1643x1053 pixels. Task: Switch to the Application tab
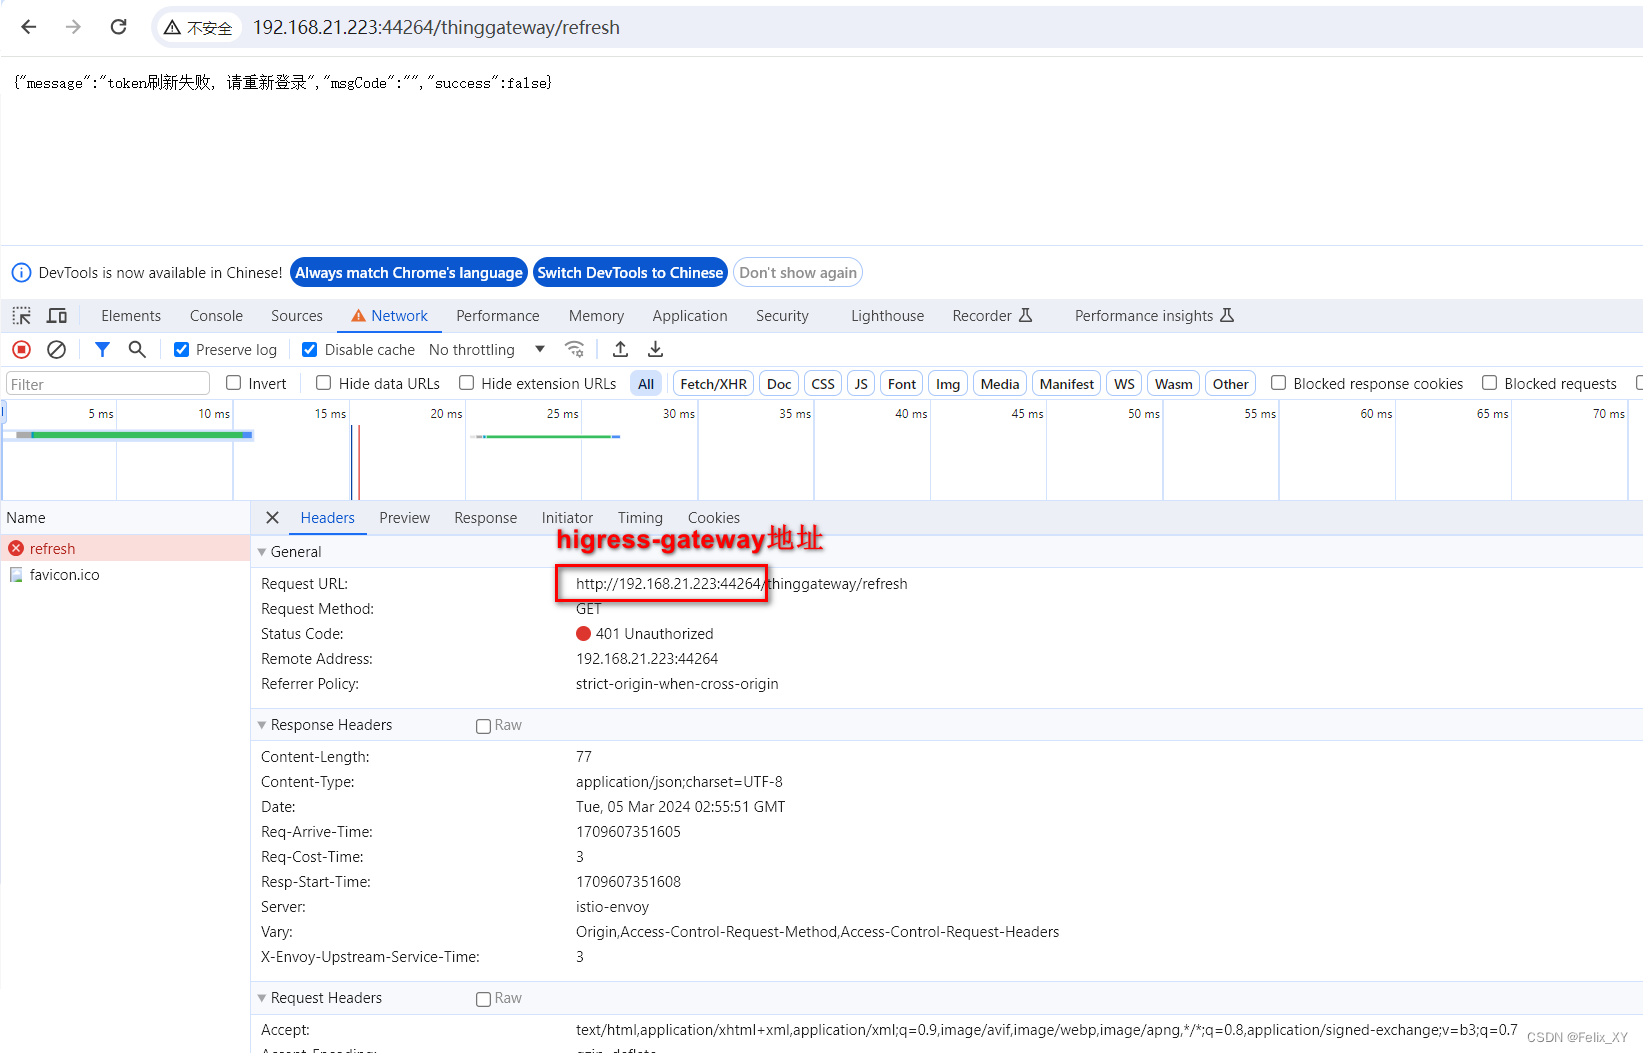click(x=690, y=316)
